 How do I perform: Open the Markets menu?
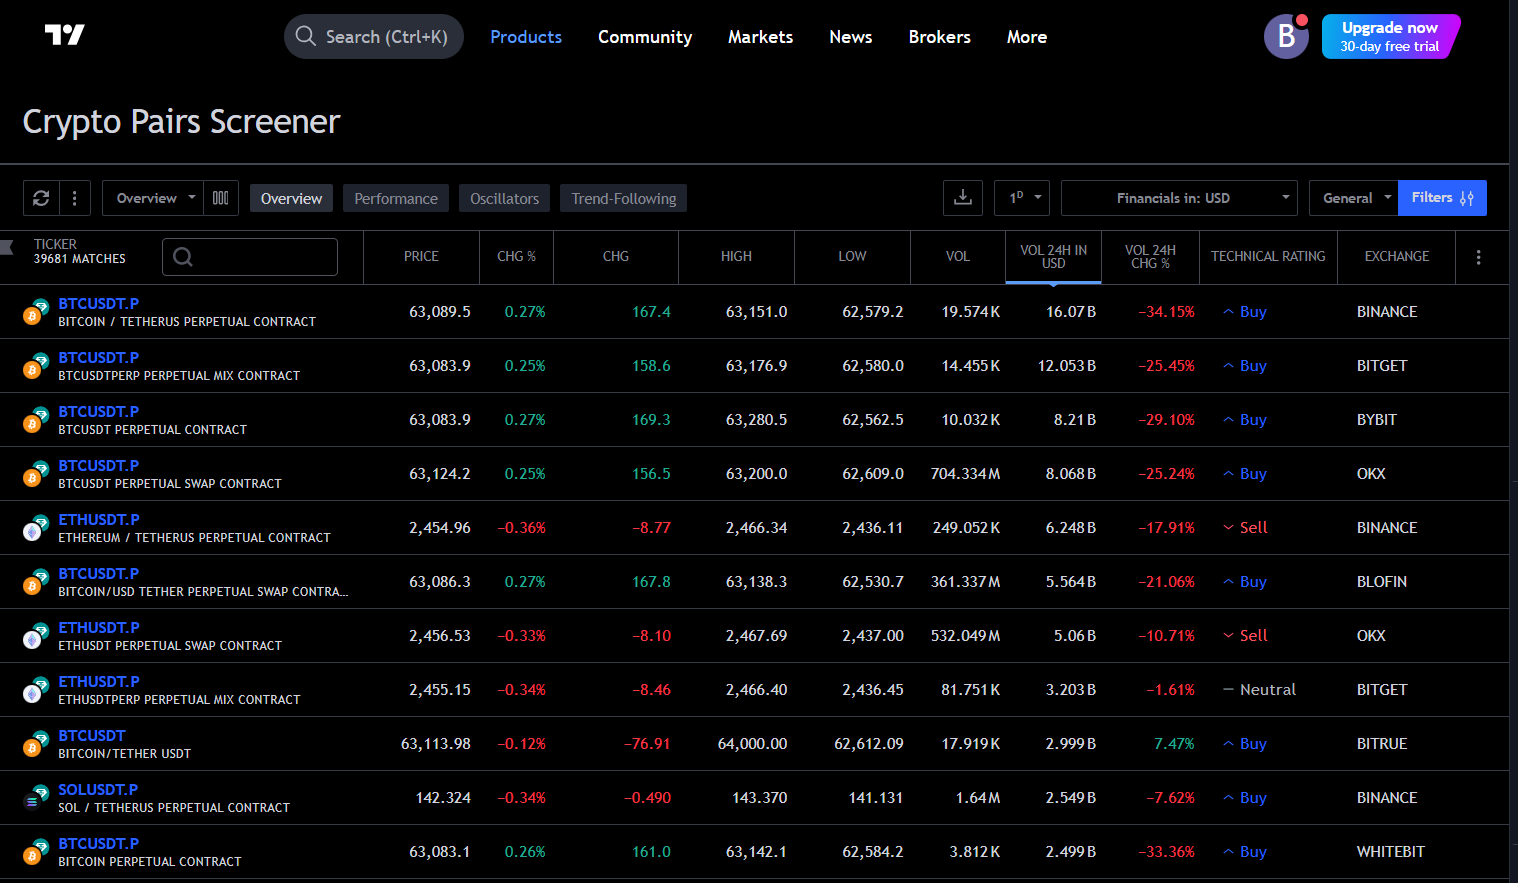[760, 37]
